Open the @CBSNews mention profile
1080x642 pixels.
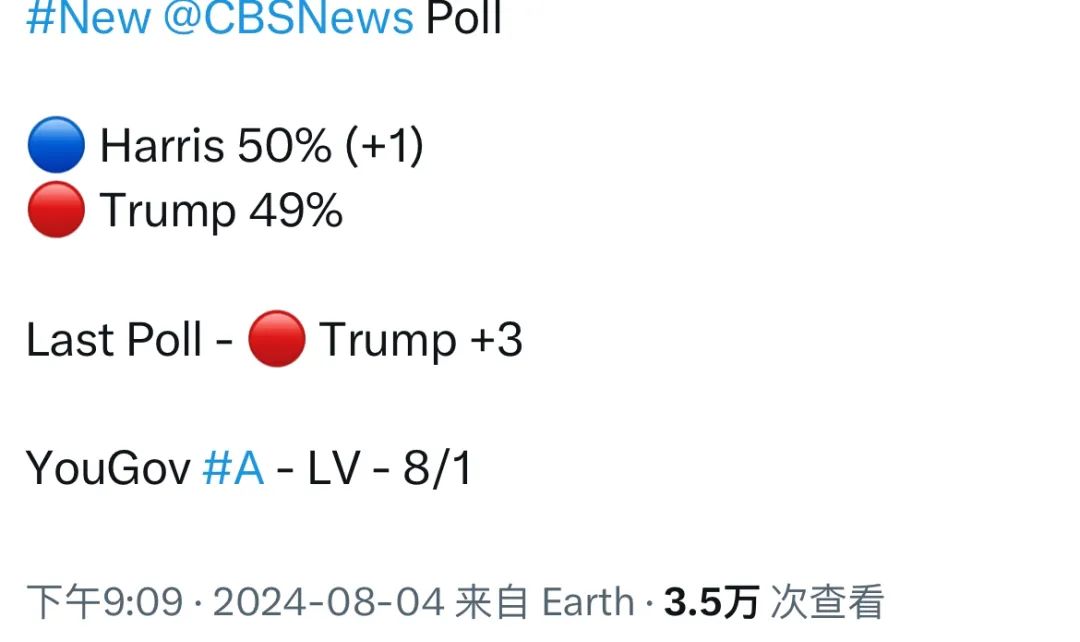pyautogui.click(x=288, y=17)
